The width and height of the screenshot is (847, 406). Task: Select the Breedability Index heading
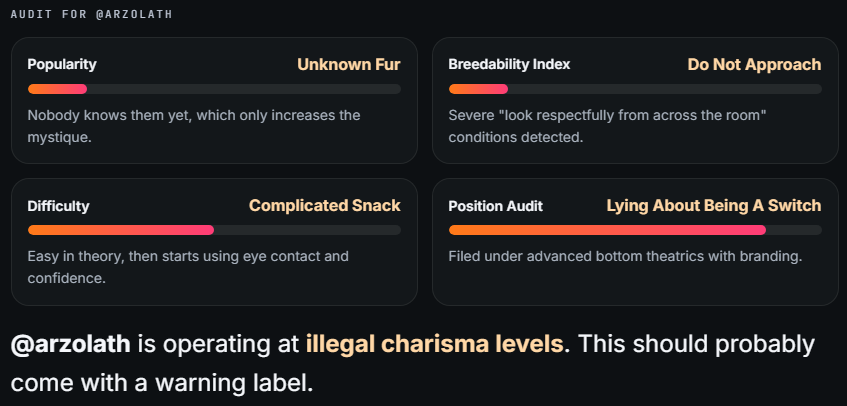coord(509,65)
